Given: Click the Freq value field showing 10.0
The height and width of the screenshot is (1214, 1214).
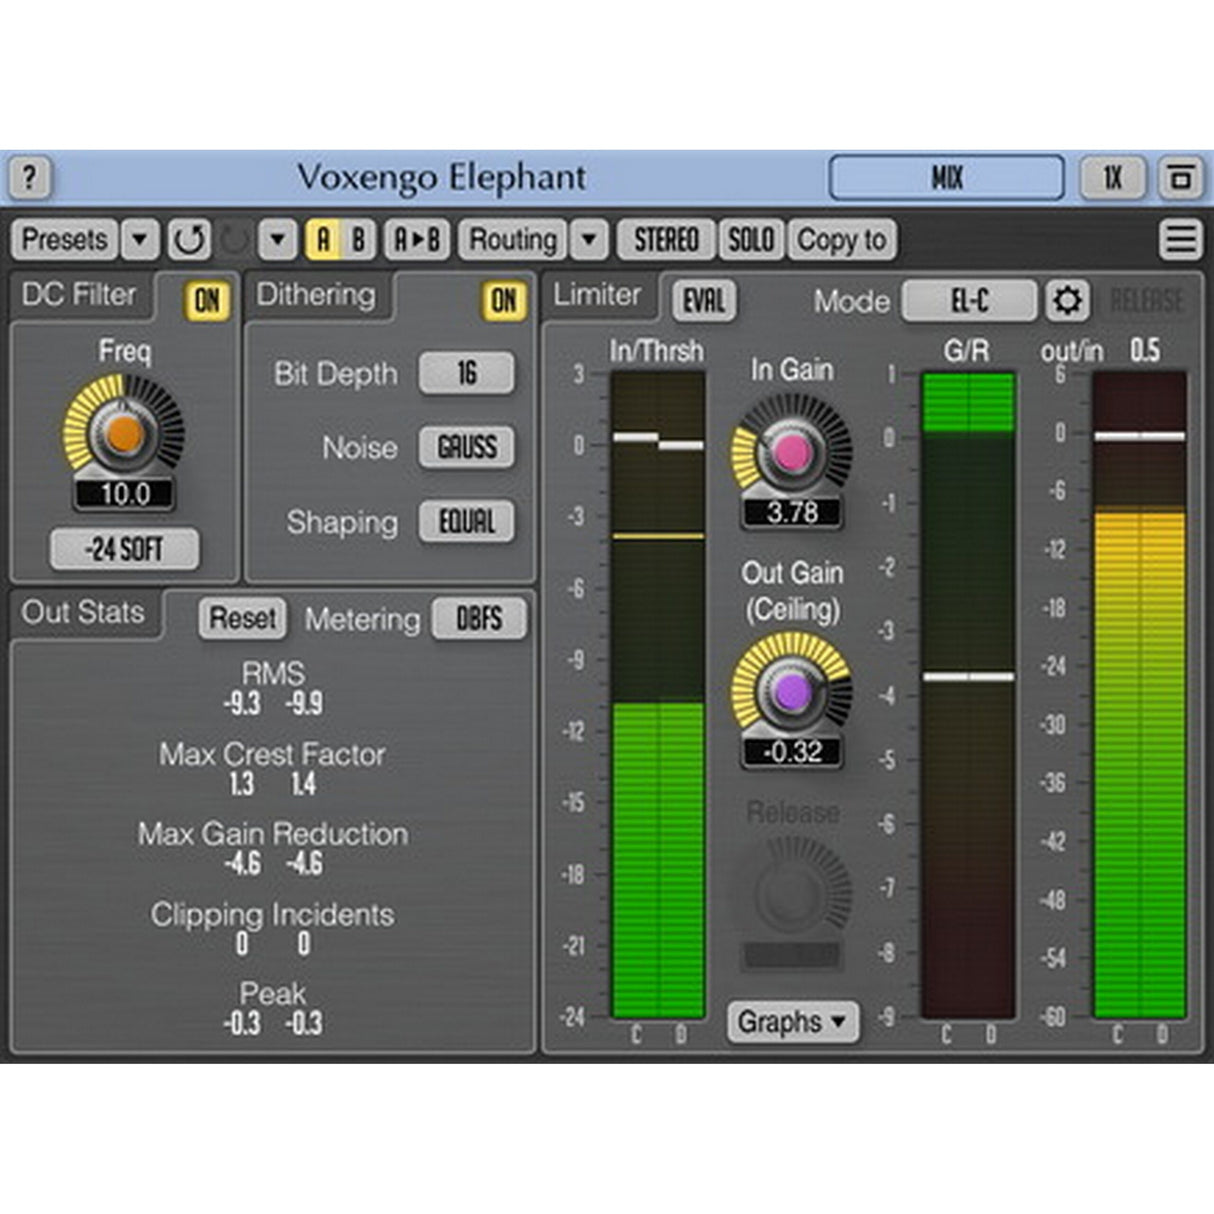Looking at the screenshot, I should coord(124,492).
